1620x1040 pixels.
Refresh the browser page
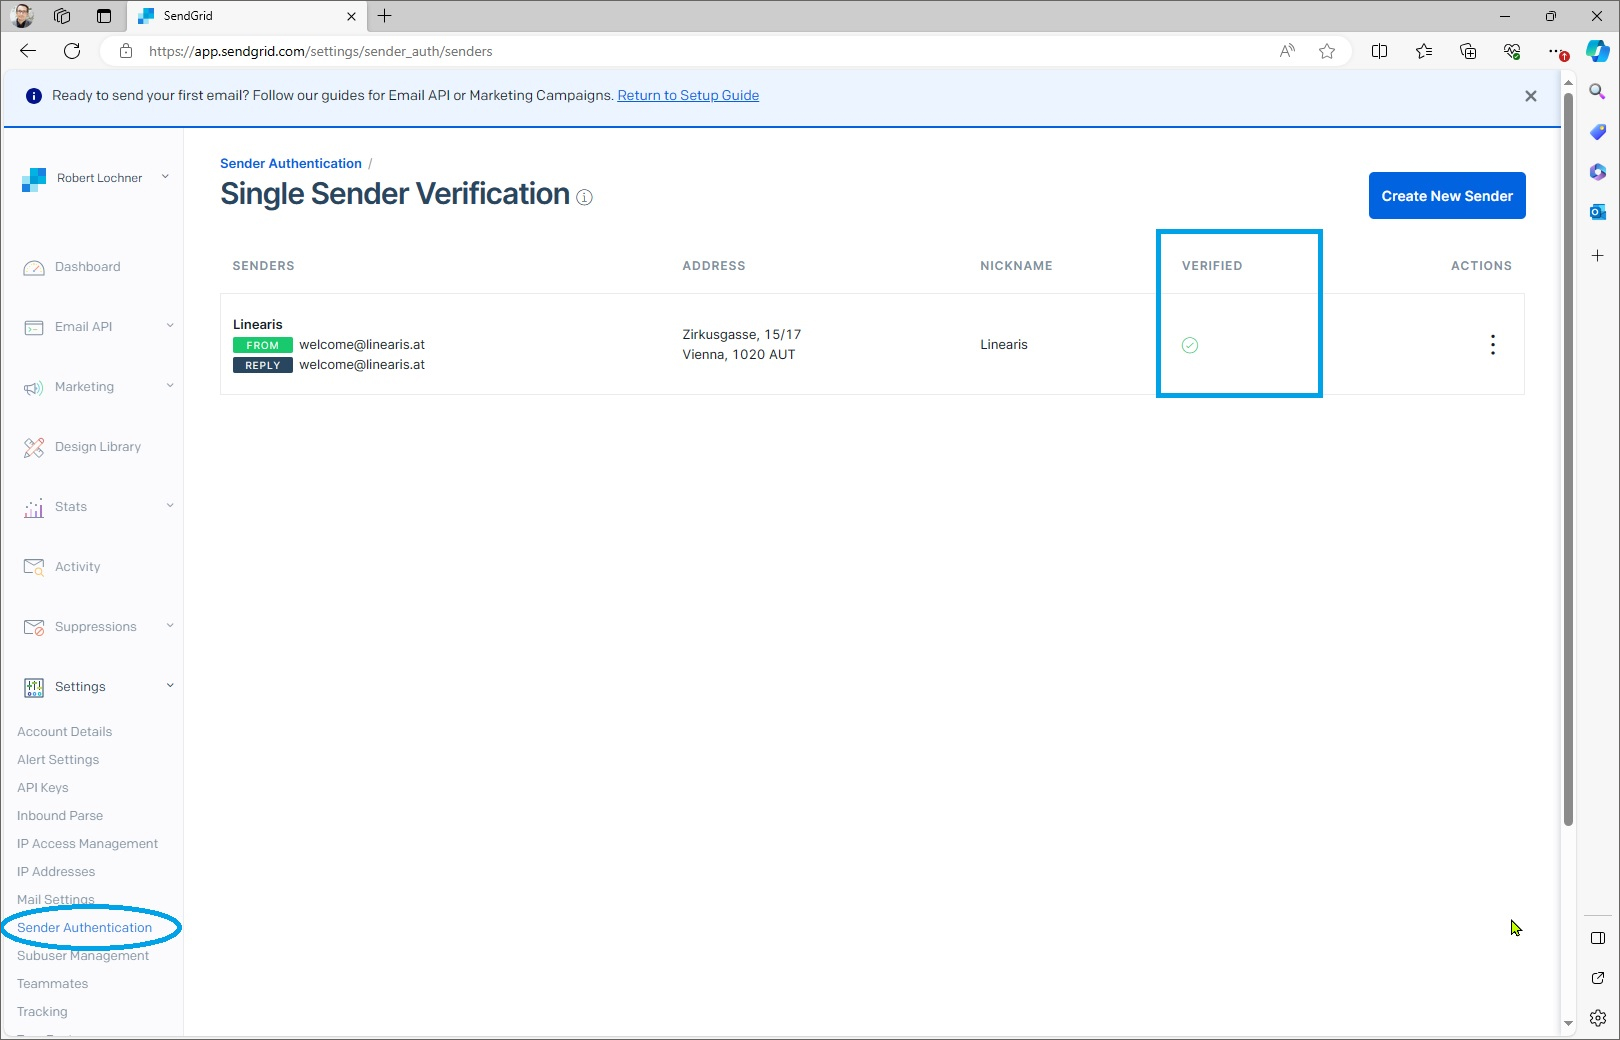tap(72, 51)
